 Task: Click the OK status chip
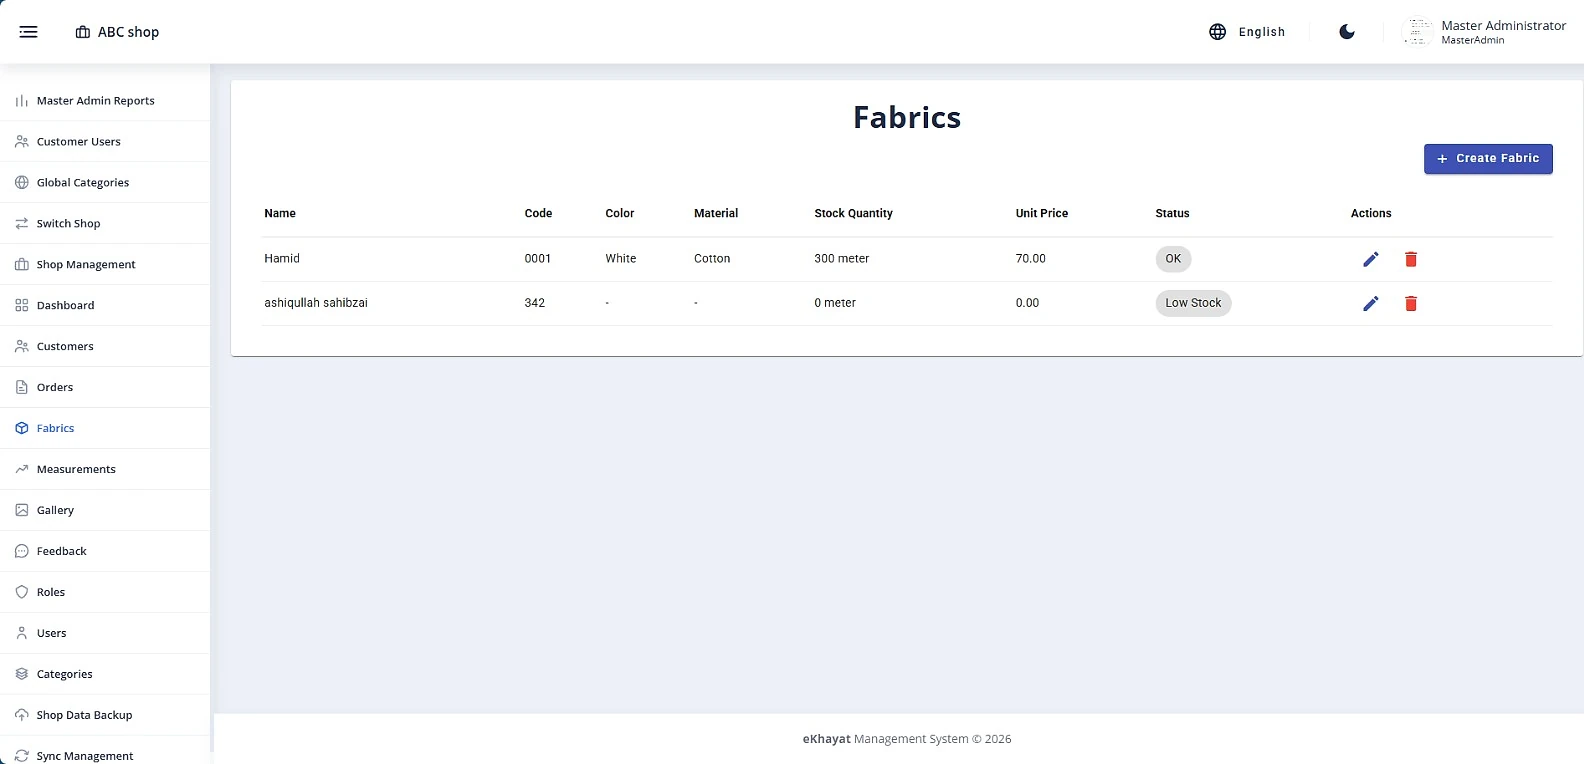[1173, 259]
